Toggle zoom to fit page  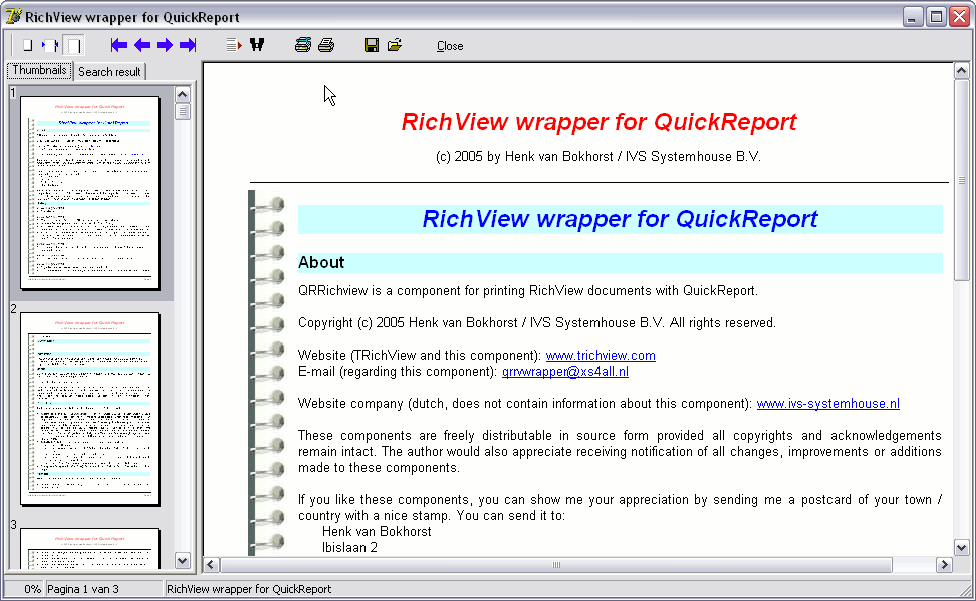coord(28,45)
